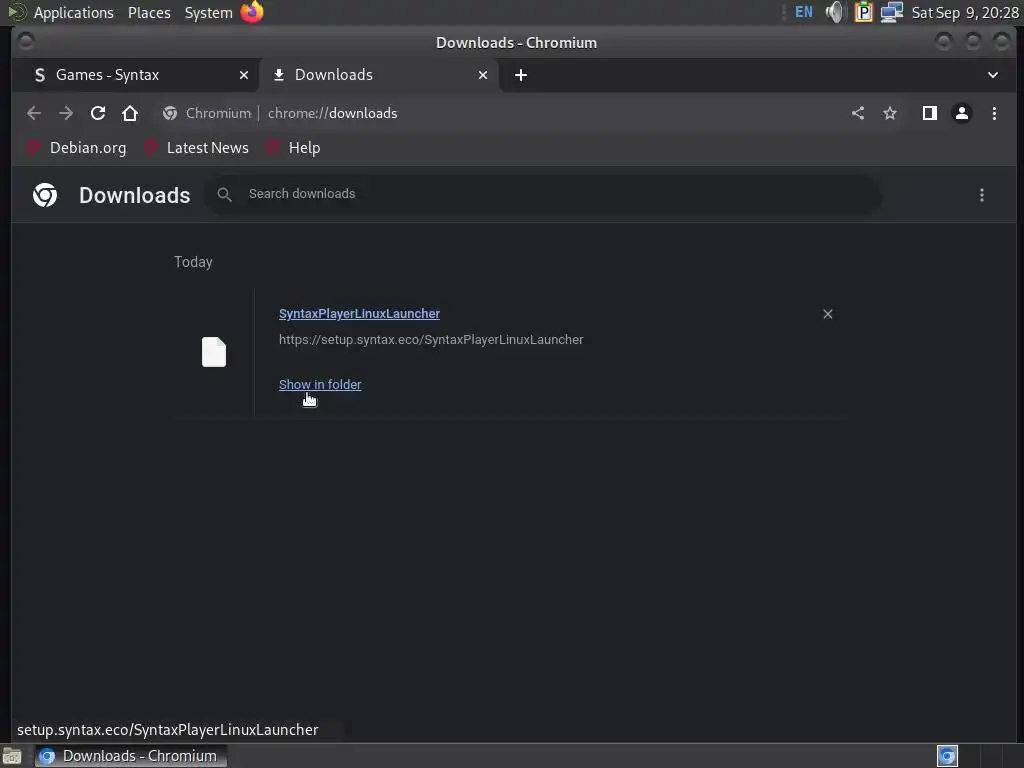Click Show in folder link
This screenshot has width=1024, height=768.
(x=320, y=385)
